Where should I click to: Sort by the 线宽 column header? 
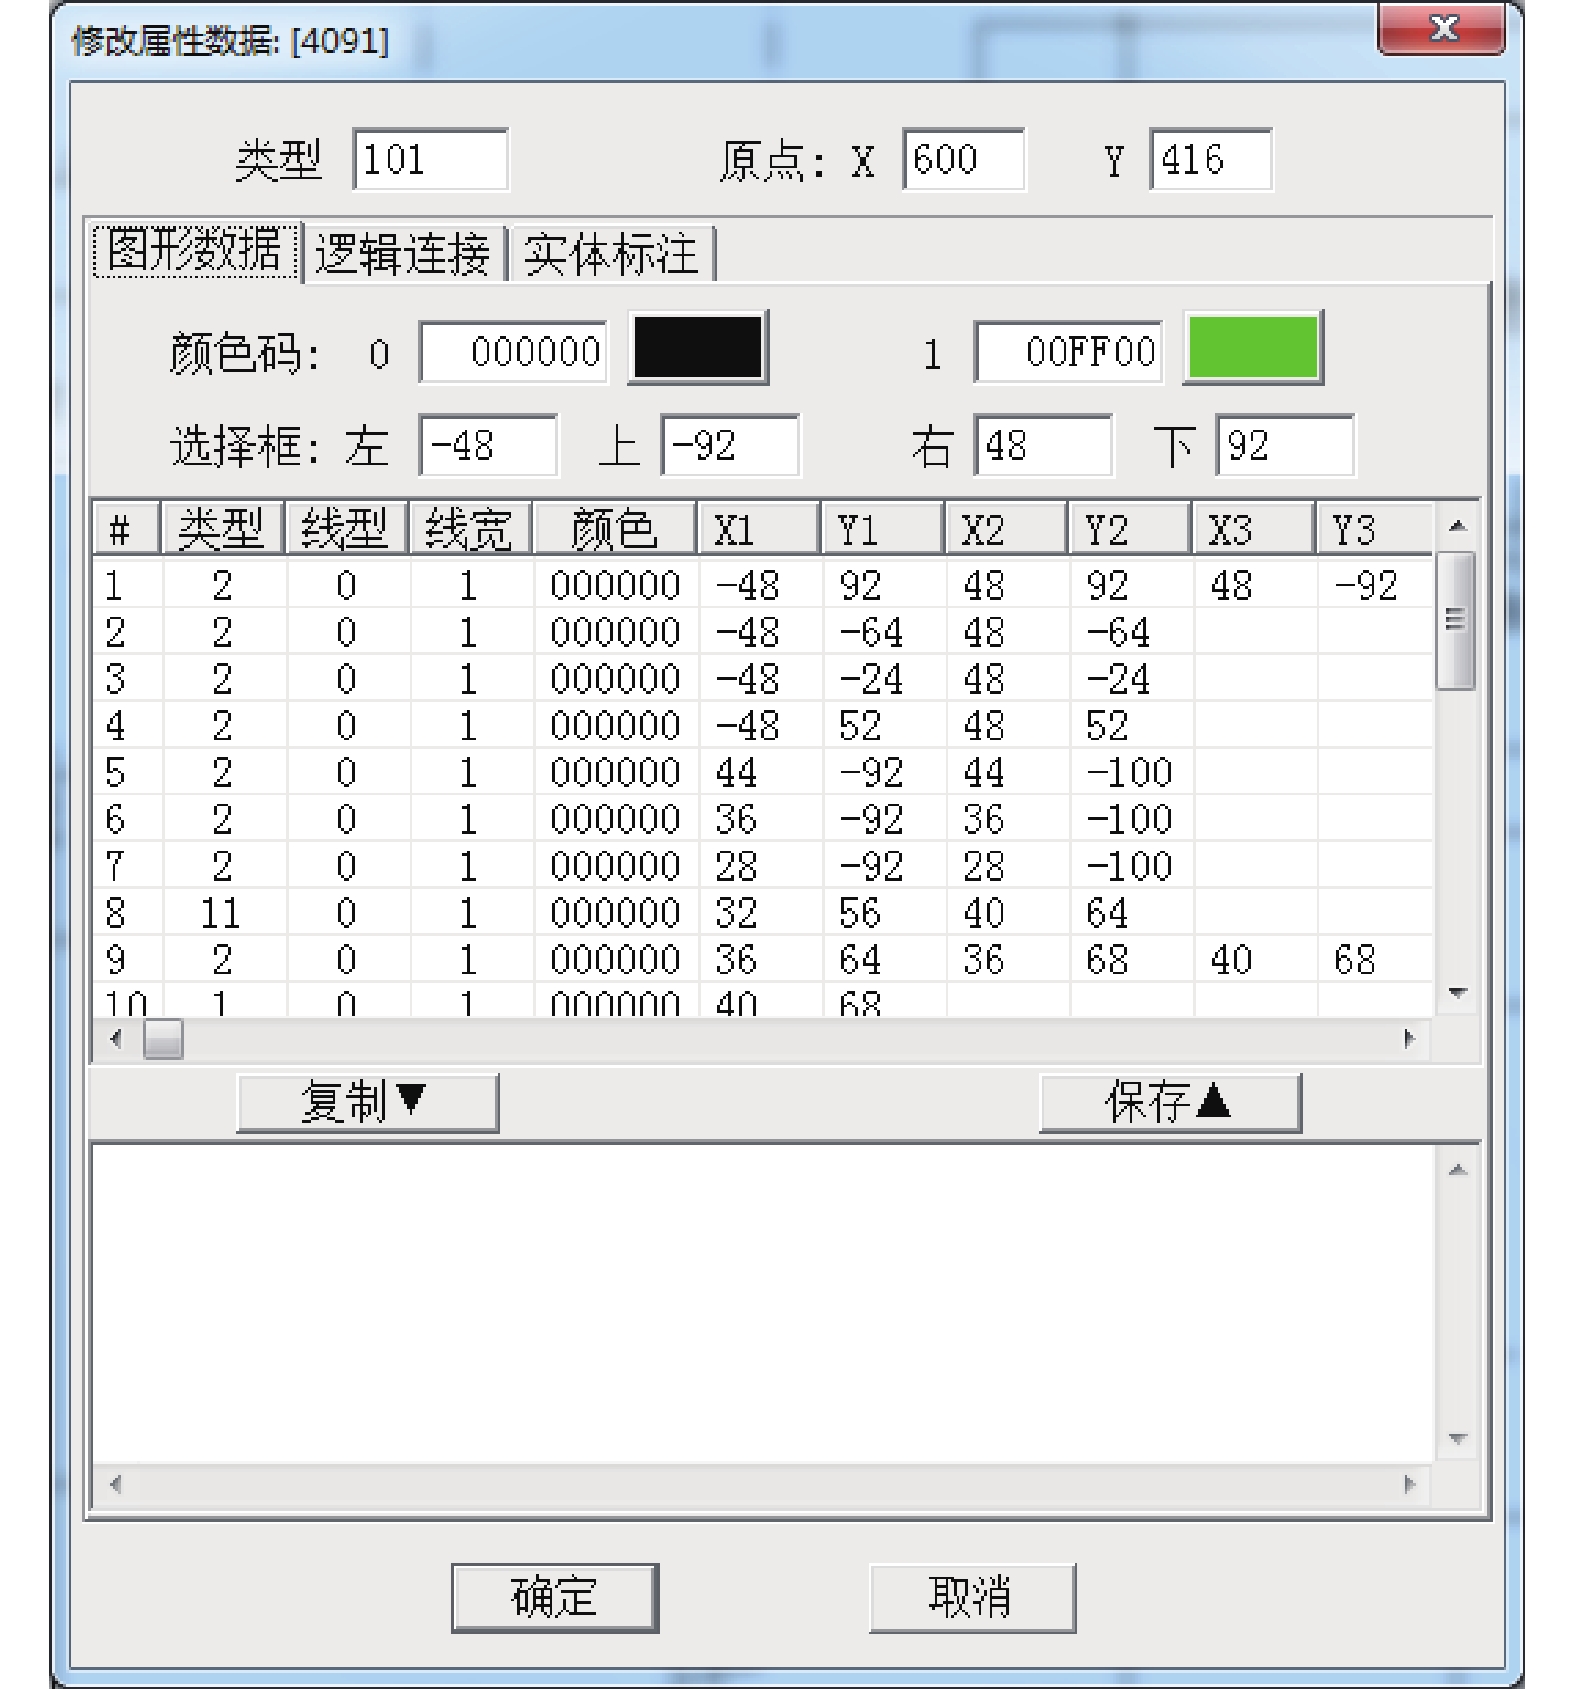(x=469, y=529)
